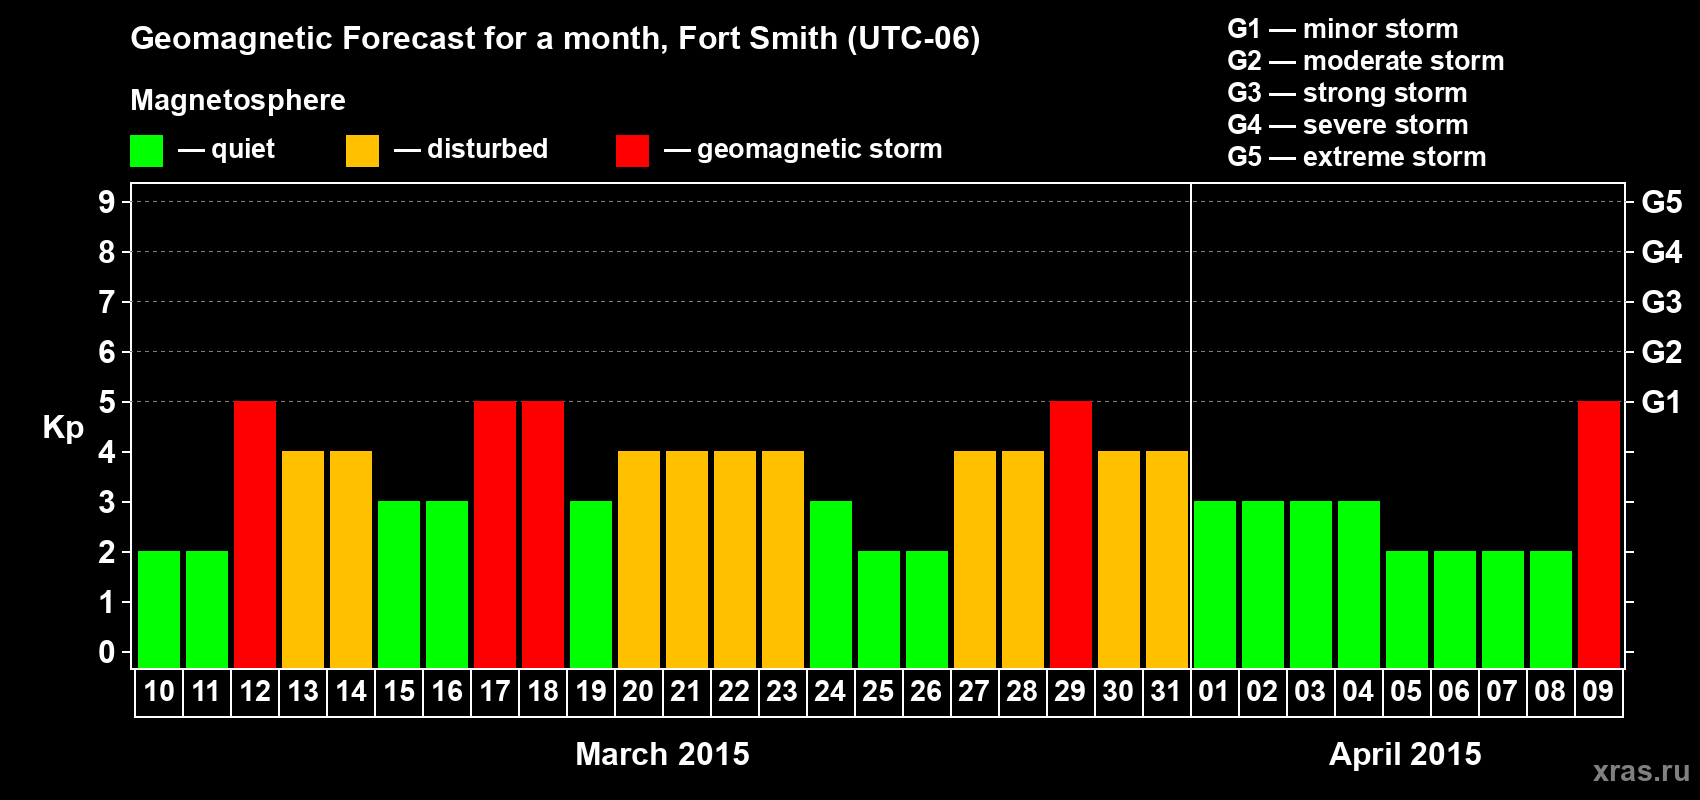Click the date cell labeled 12
Screen dimensions: 1700x800
point(255,692)
